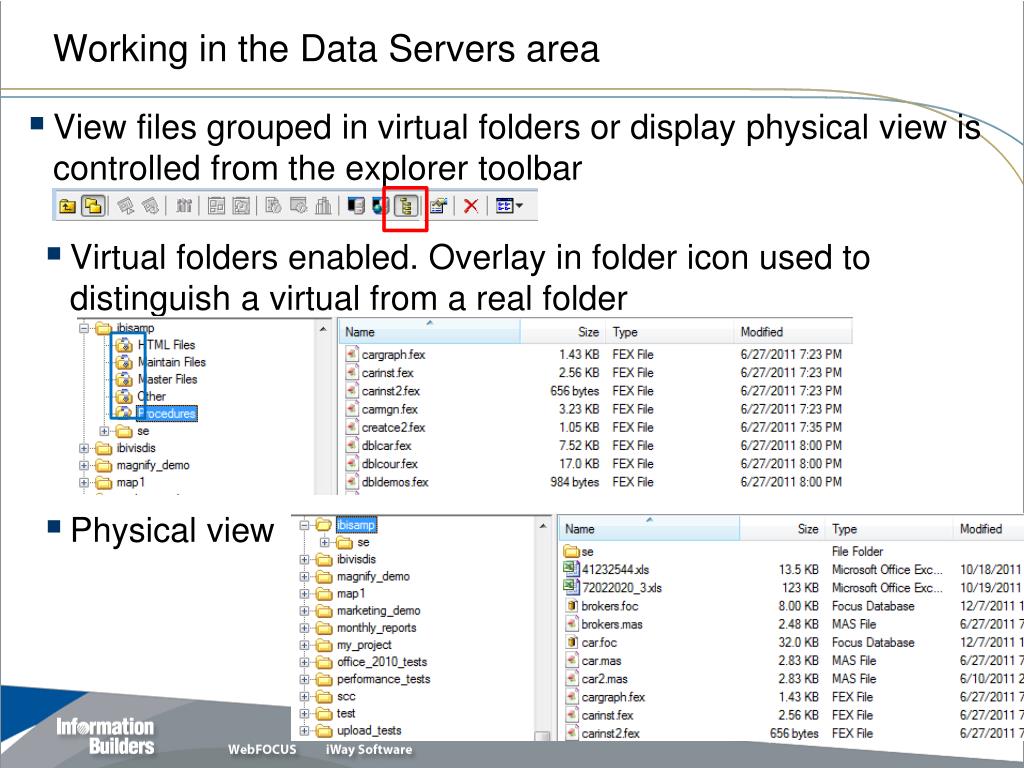The image size is (1024, 768).
Task: Click the red X delete toolbar icon
Action: 470,206
